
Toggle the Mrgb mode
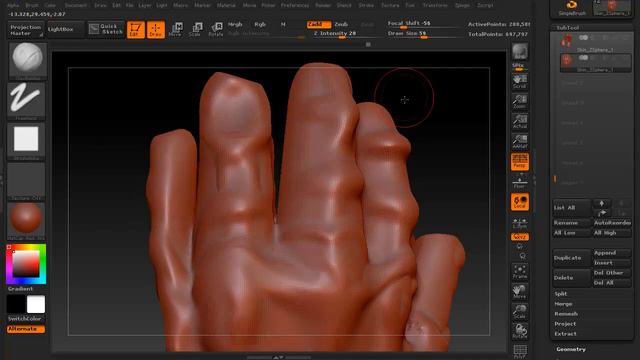coord(235,24)
